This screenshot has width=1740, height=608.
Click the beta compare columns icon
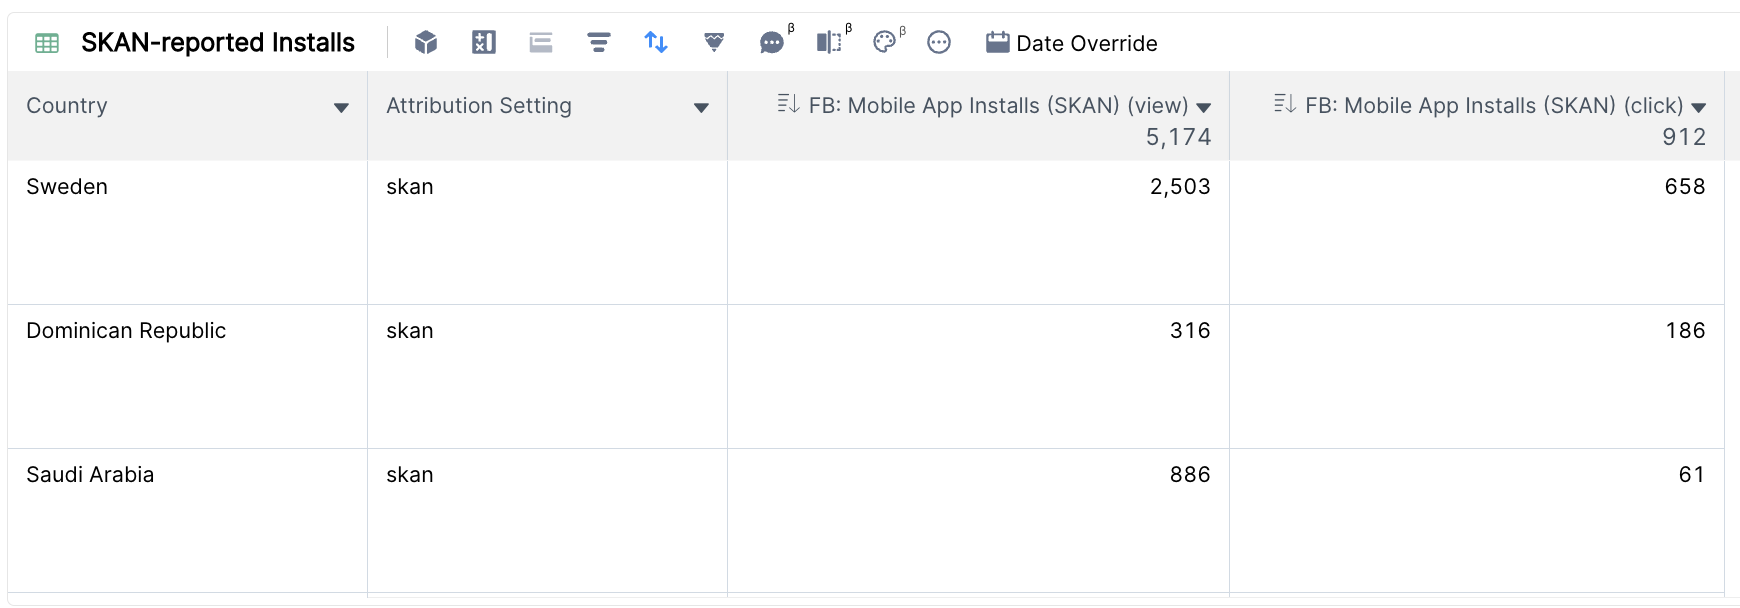tap(829, 42)
